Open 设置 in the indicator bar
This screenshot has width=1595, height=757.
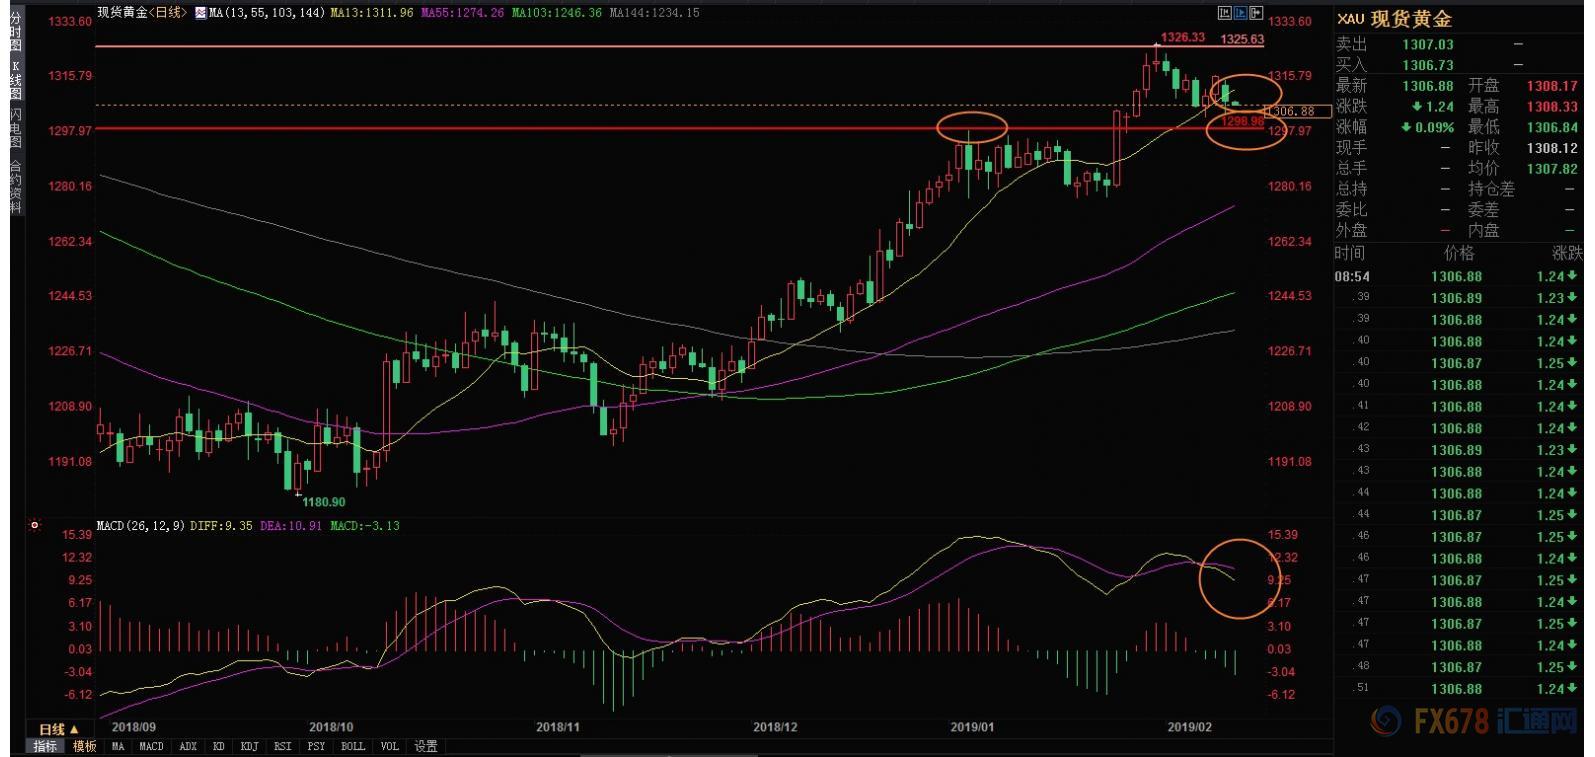pyautogui.click(x=426, y=747)
